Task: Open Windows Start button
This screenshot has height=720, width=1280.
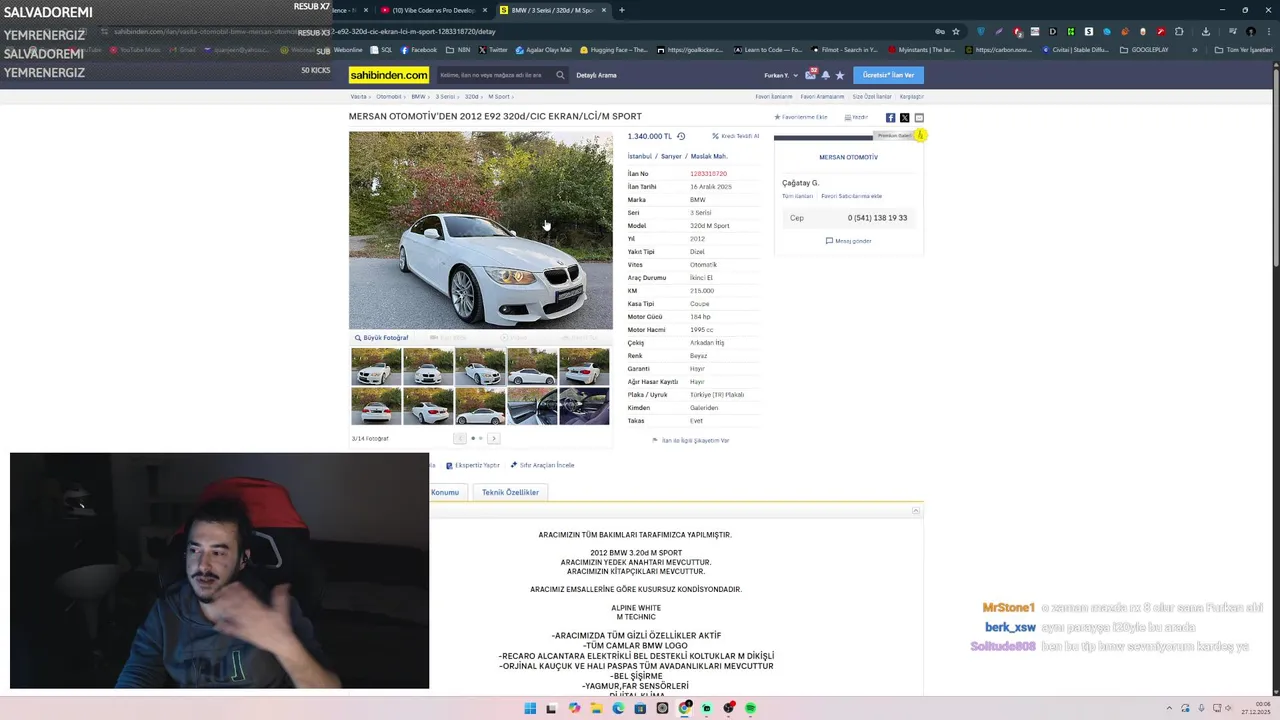Action: click(530, 708)
